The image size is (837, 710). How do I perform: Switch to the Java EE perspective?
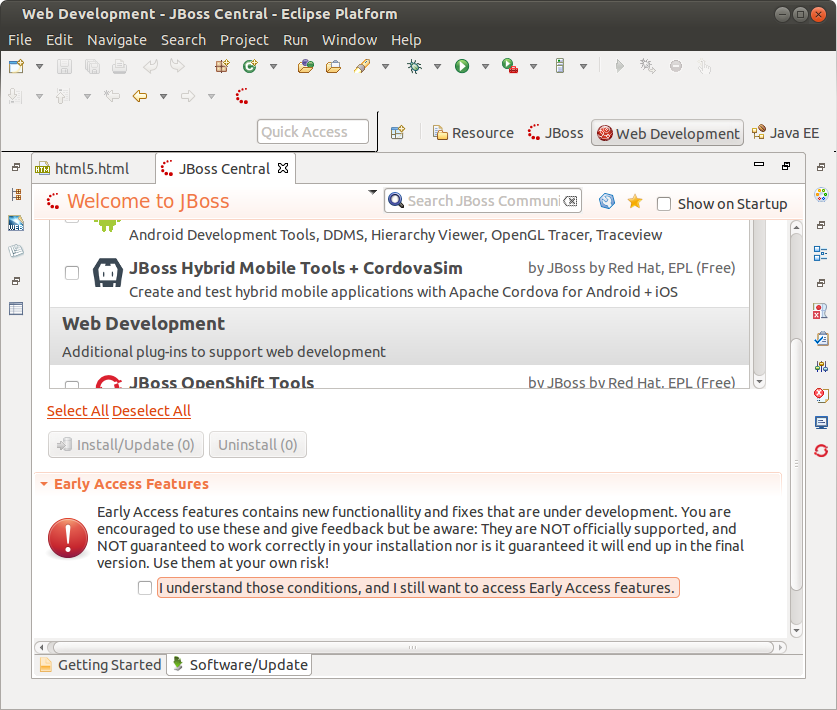point(786,133)
